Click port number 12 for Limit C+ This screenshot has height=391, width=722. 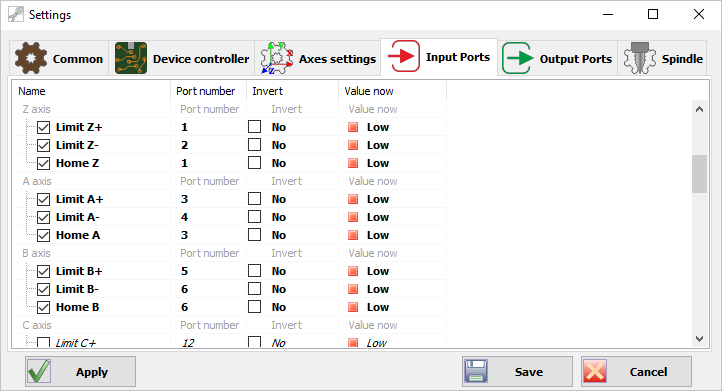coord(188,343)
